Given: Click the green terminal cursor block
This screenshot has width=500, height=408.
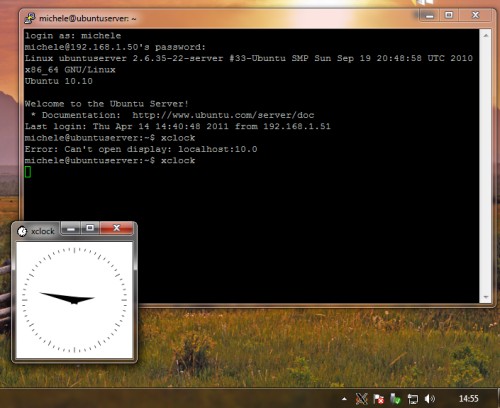Looking at the screenshot, I should [28, 172].
